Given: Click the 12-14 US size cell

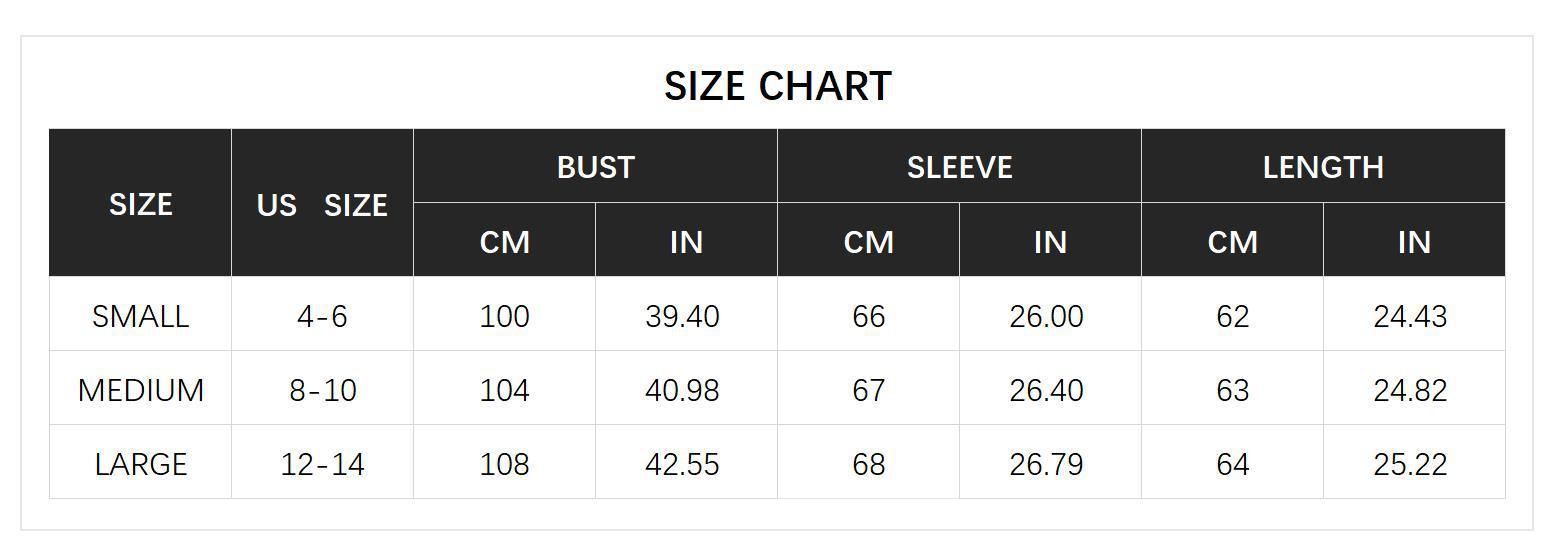Looking at the screenshot, I should pyautogui.click(x=322, y=464).
